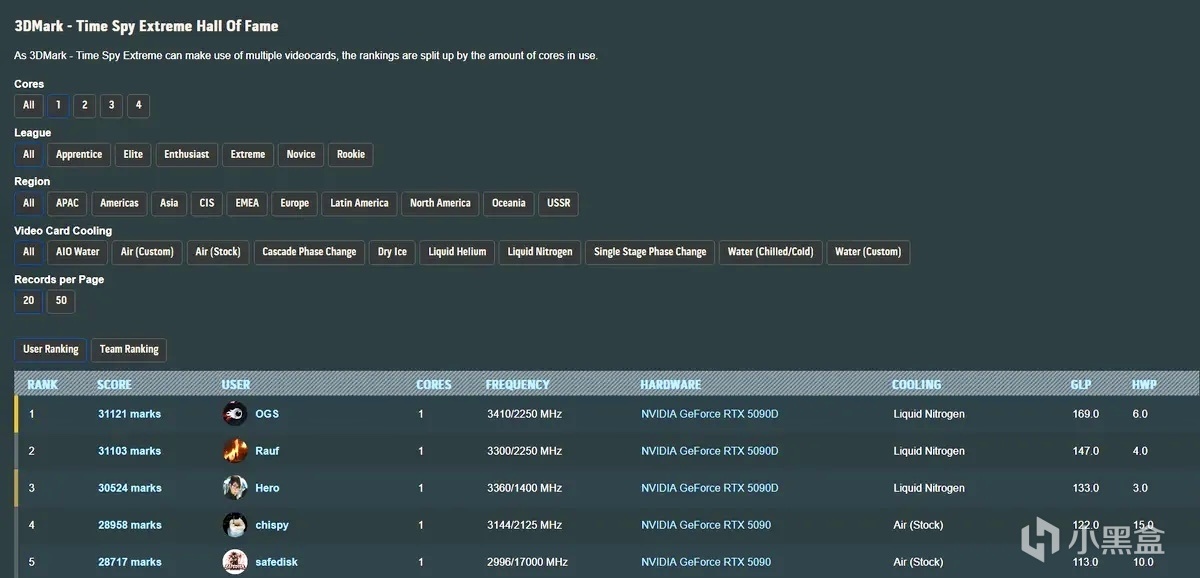Screen dimensions: 1200x578
Task: Select All under League filter
Action: [28, 154]
